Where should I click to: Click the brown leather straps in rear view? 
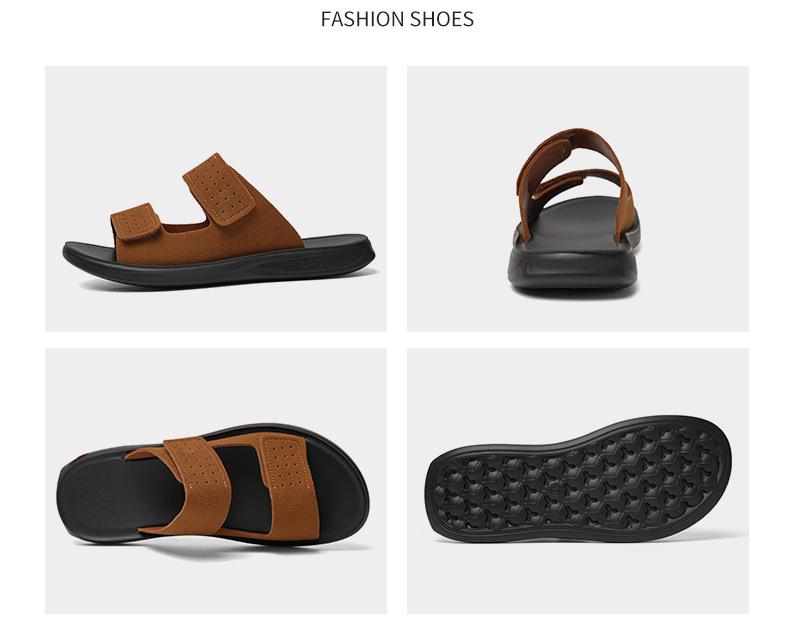pyautogui.click(x=574, y=174)
